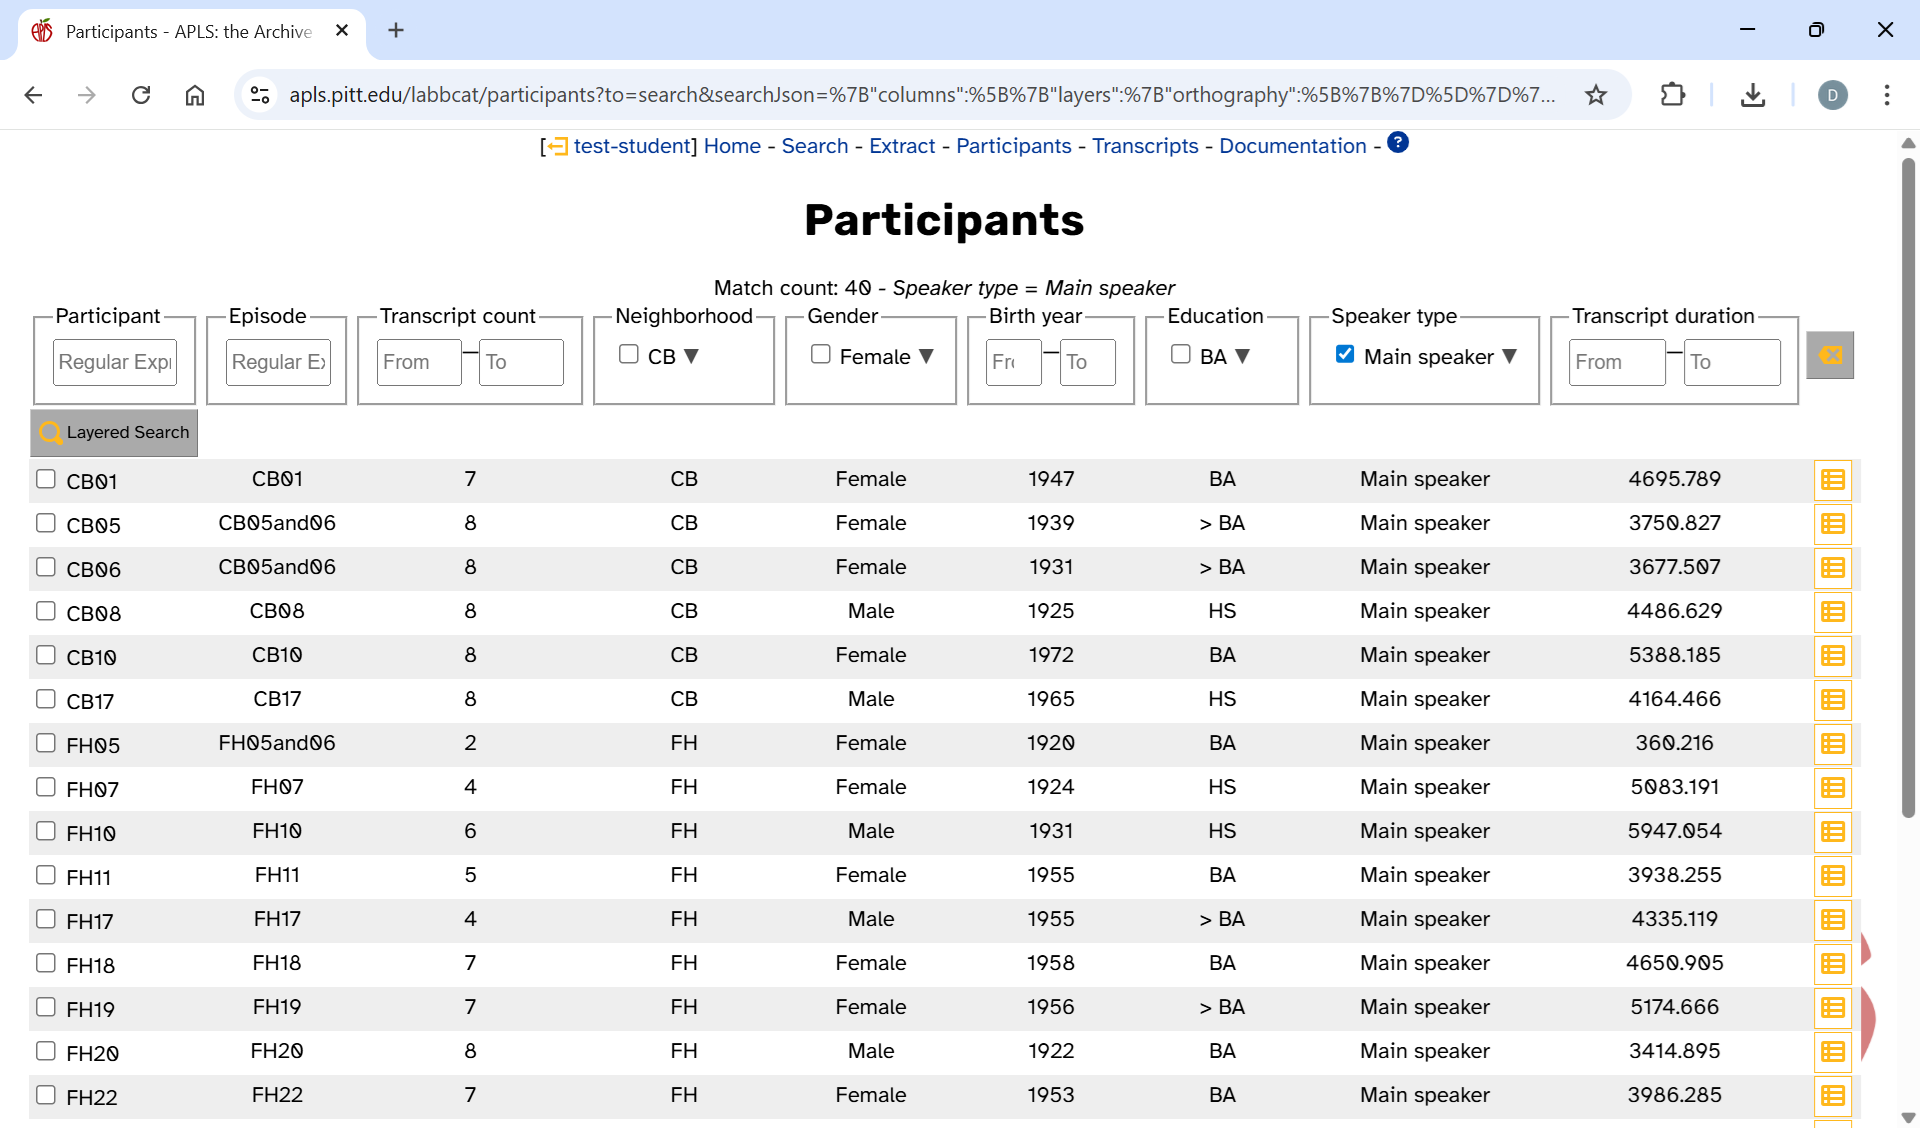Open transcripts list icon for FH07 row

(x=1832, y=788)
